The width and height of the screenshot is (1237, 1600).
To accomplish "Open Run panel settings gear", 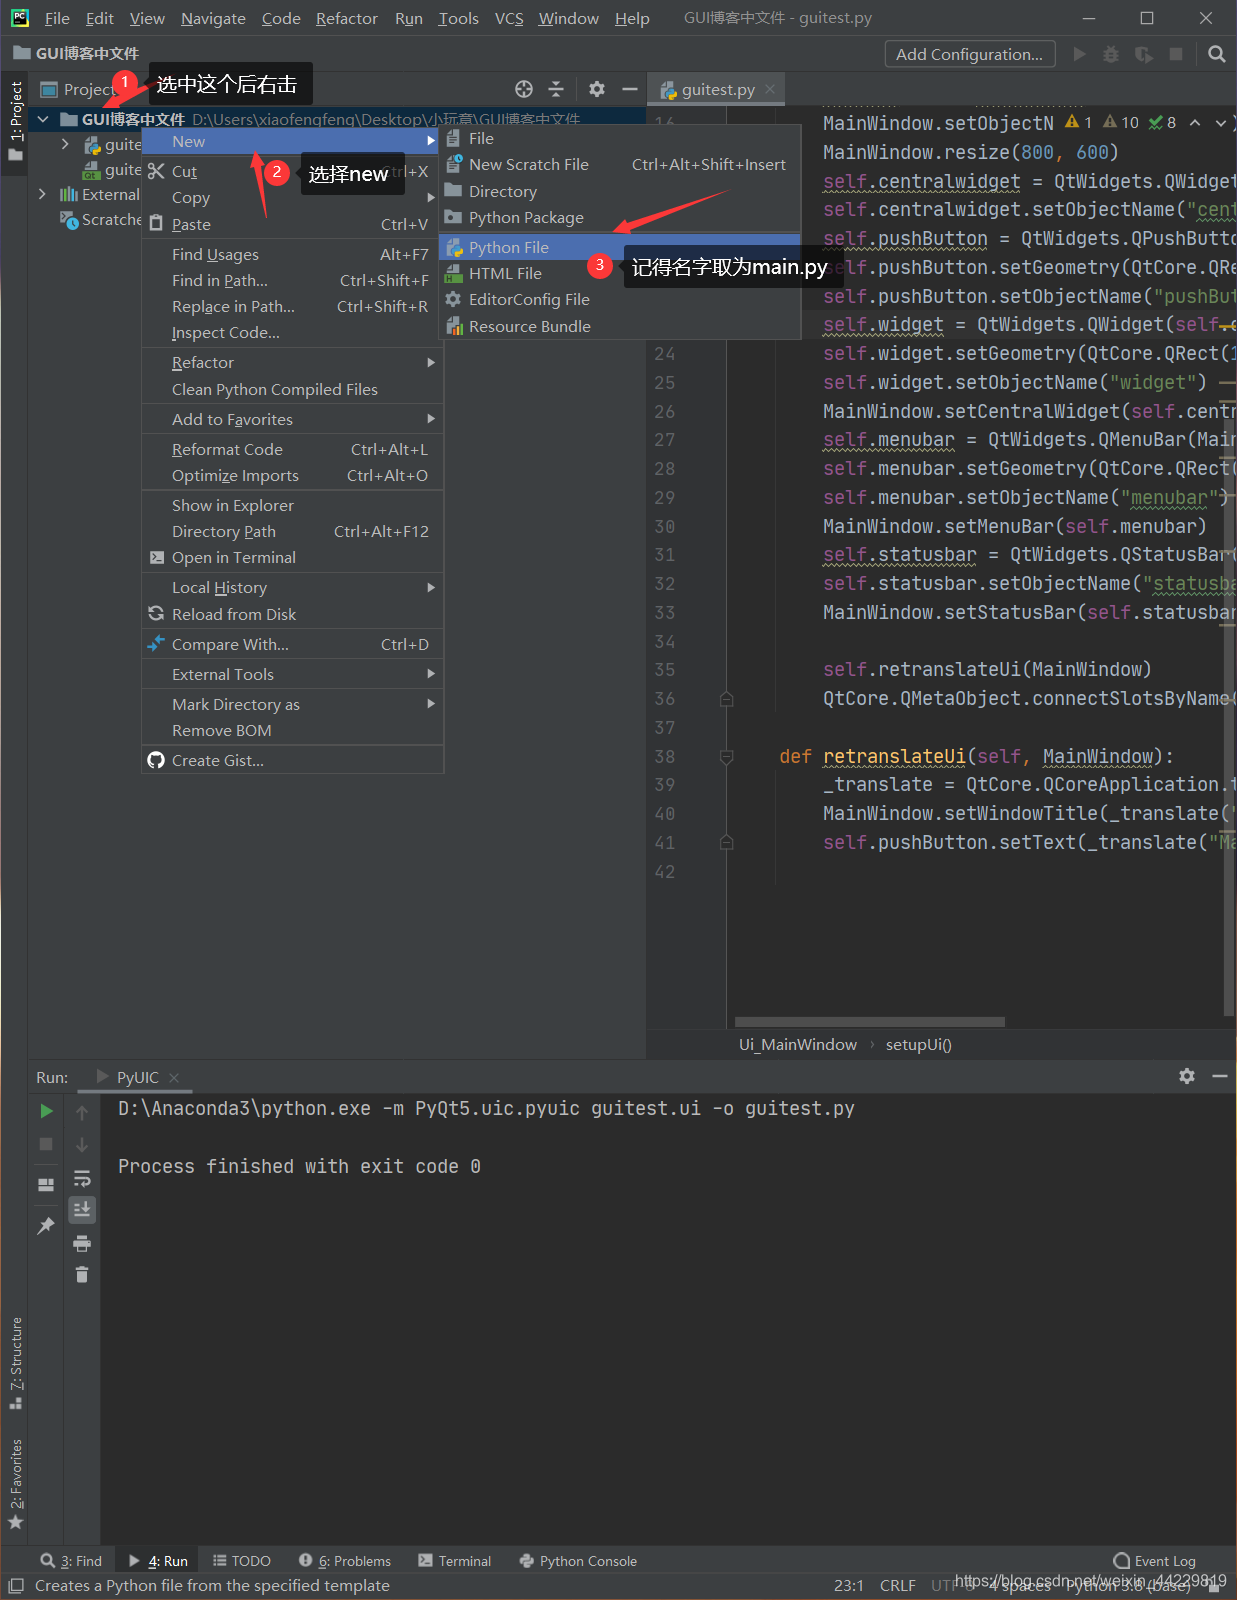I will click(x=1187, y=1076).
